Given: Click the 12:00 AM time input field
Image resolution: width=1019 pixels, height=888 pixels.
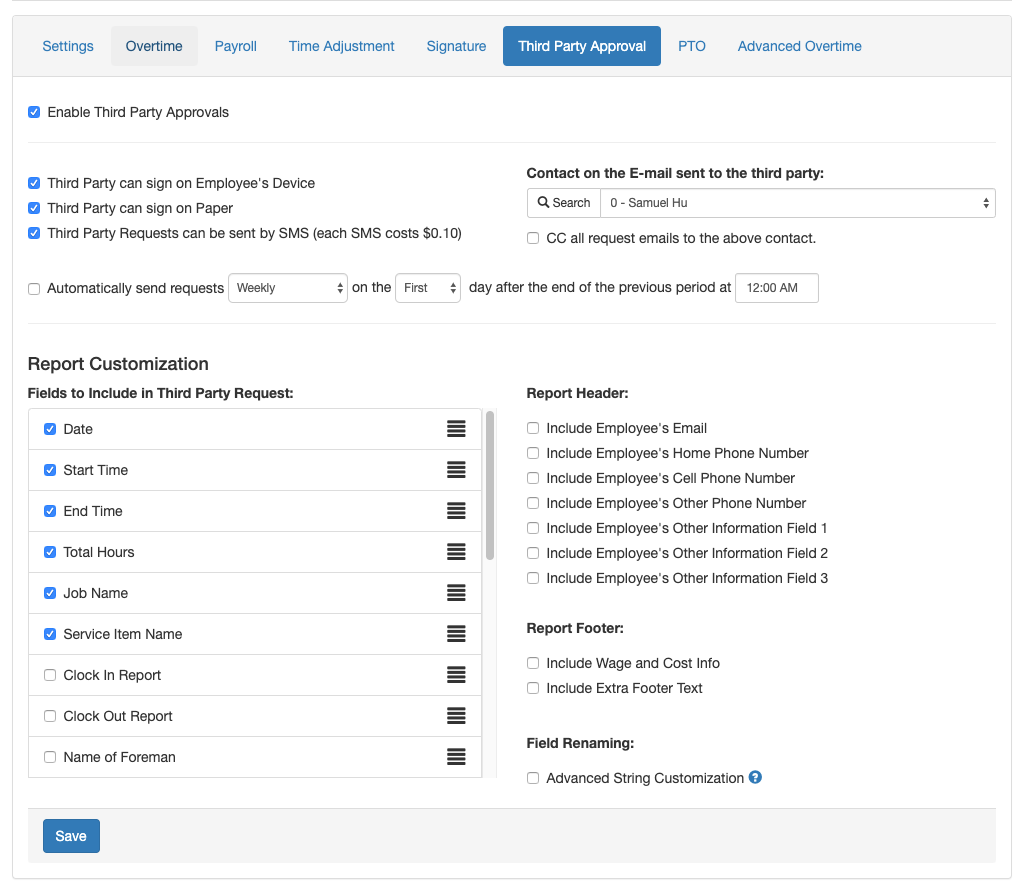Looking at the screenshot, I should [x=776, y=288].
